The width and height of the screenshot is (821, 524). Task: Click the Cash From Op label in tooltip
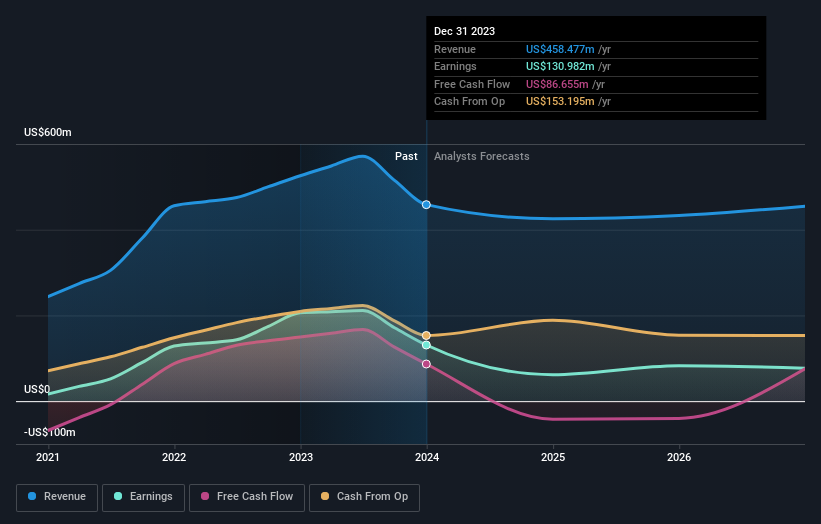(x=469, y=102)
